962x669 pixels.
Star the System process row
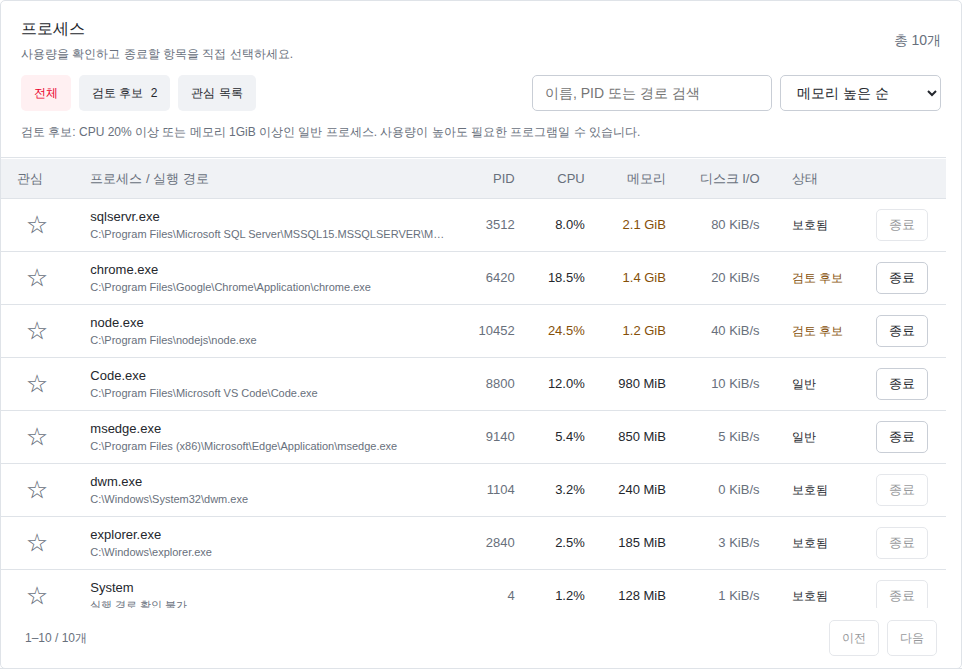(37, 595)
